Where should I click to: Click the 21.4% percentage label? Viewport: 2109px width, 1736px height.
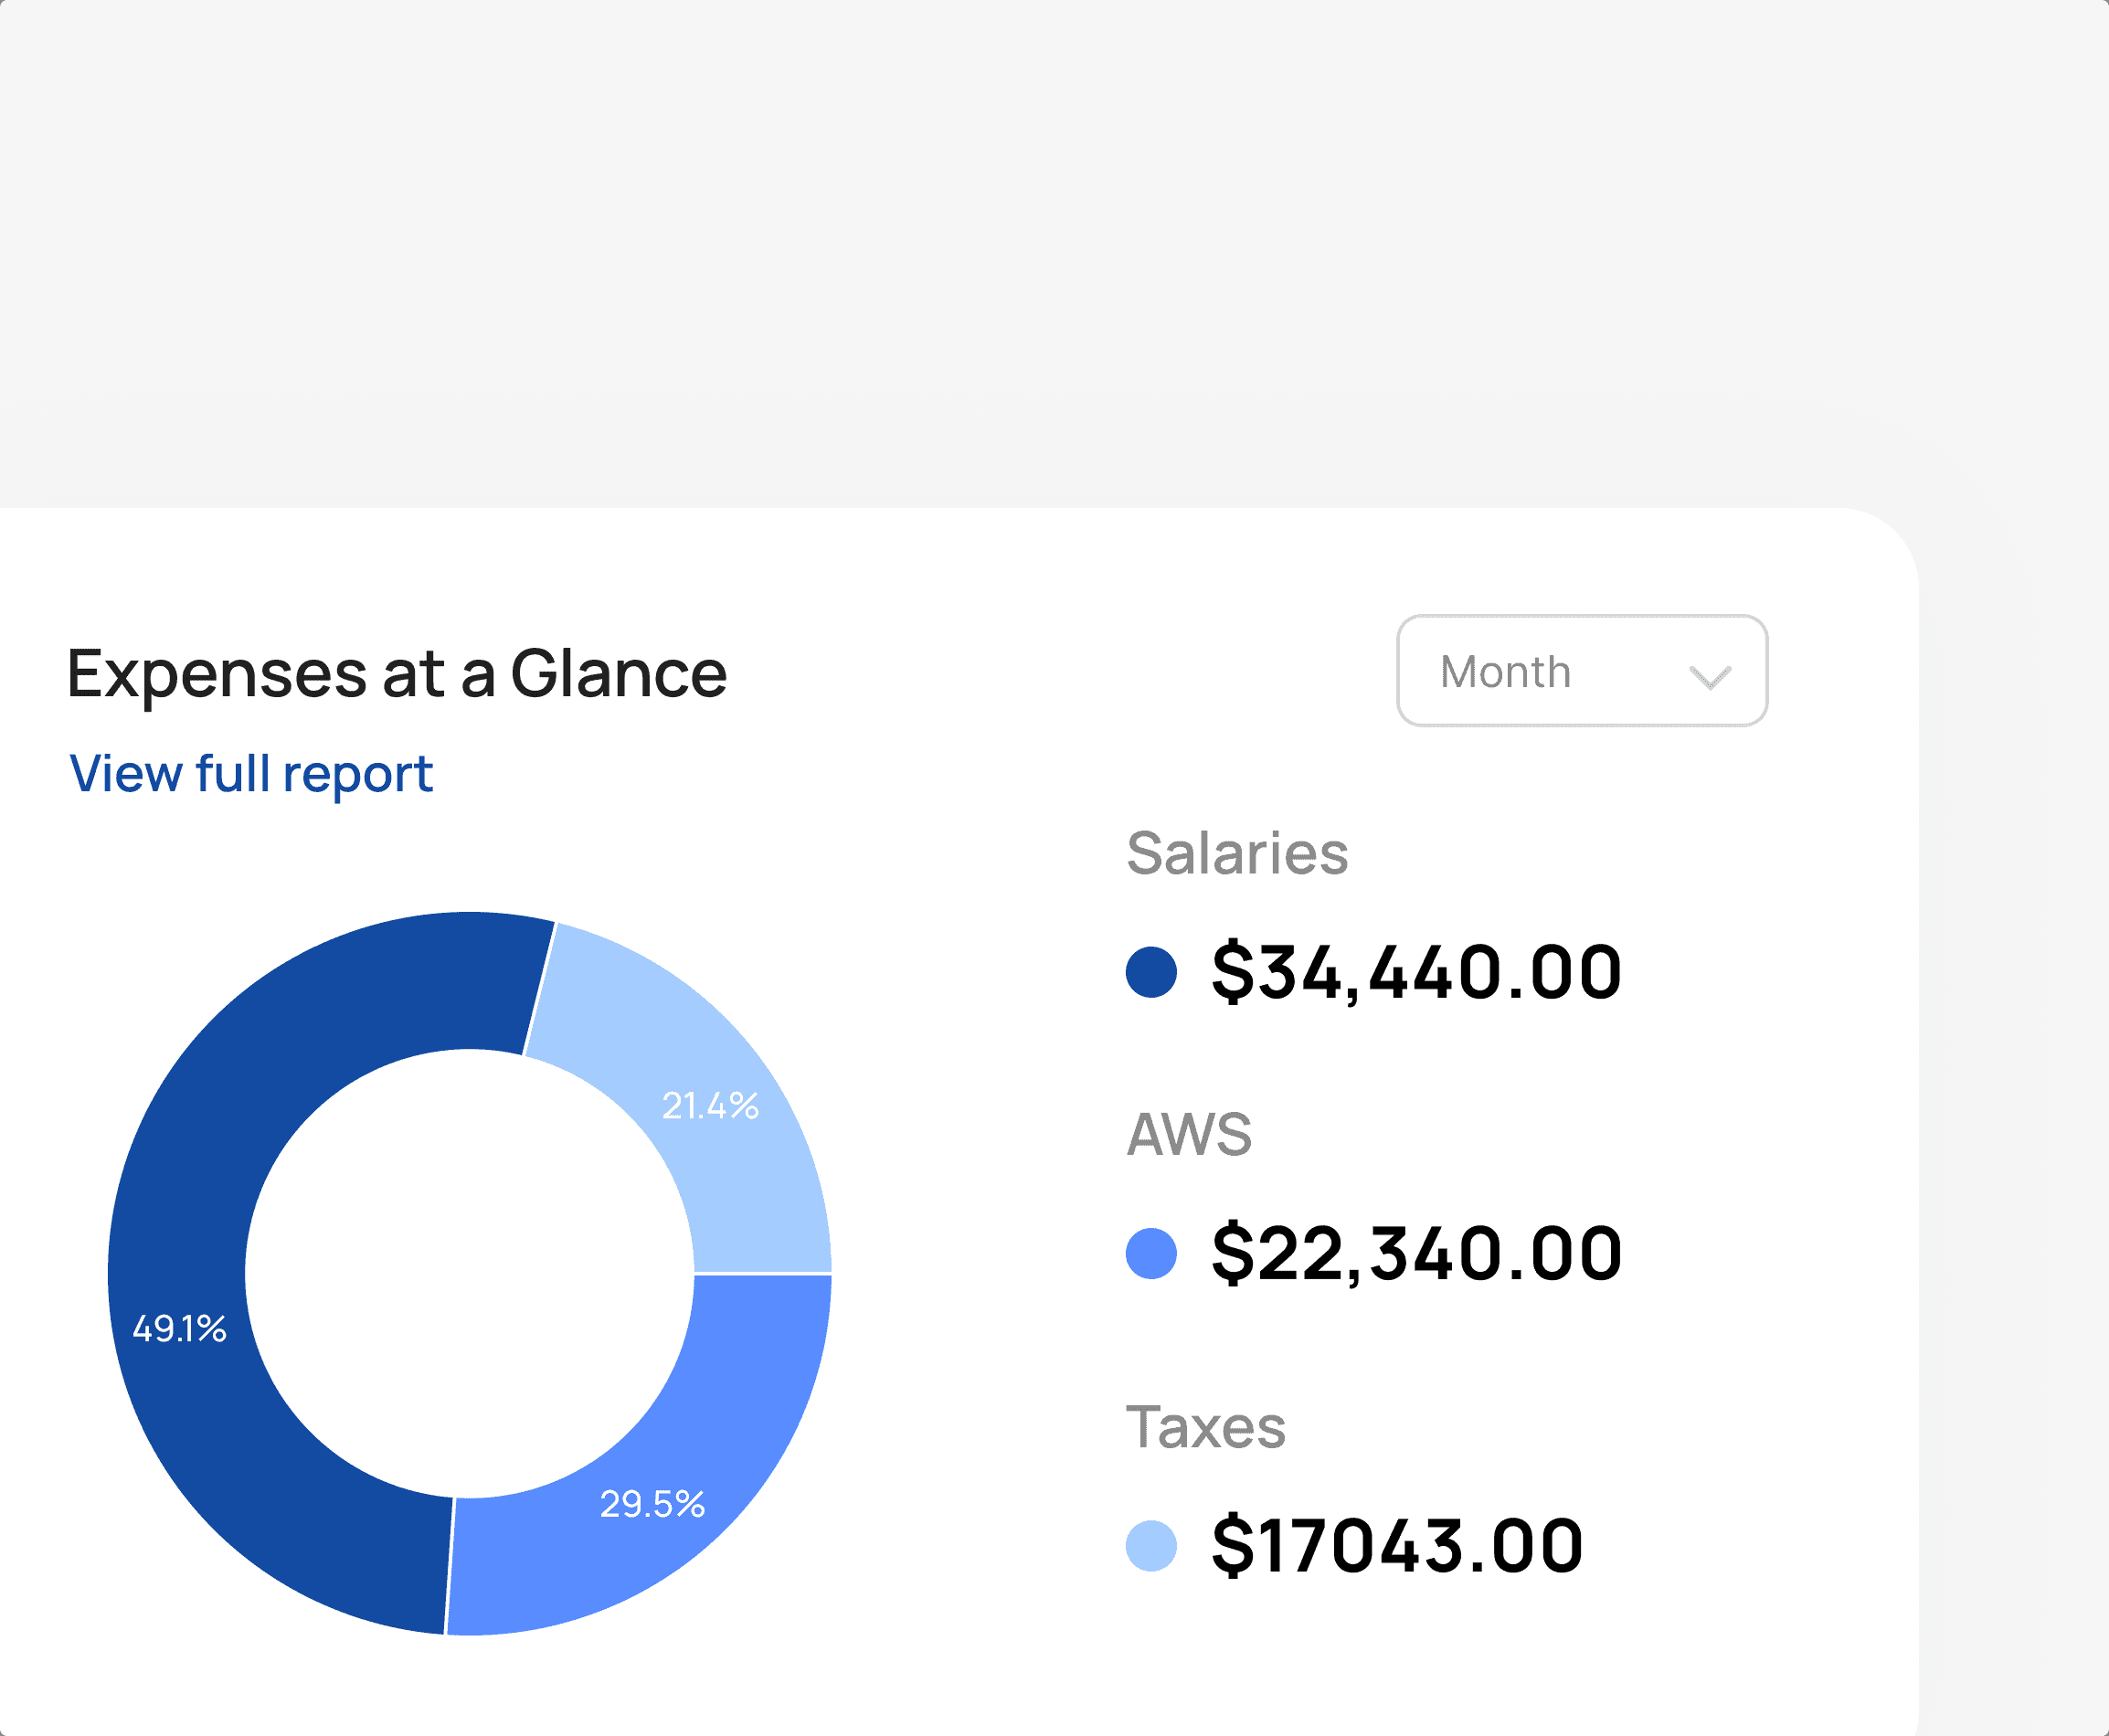[x=710, y=1105]
